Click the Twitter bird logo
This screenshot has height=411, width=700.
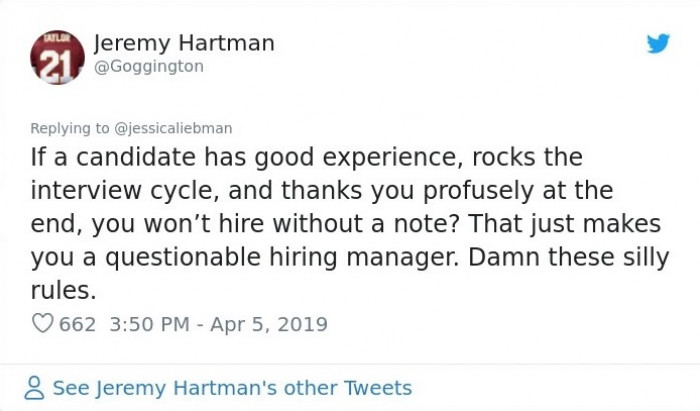click(x=658, y=43)
